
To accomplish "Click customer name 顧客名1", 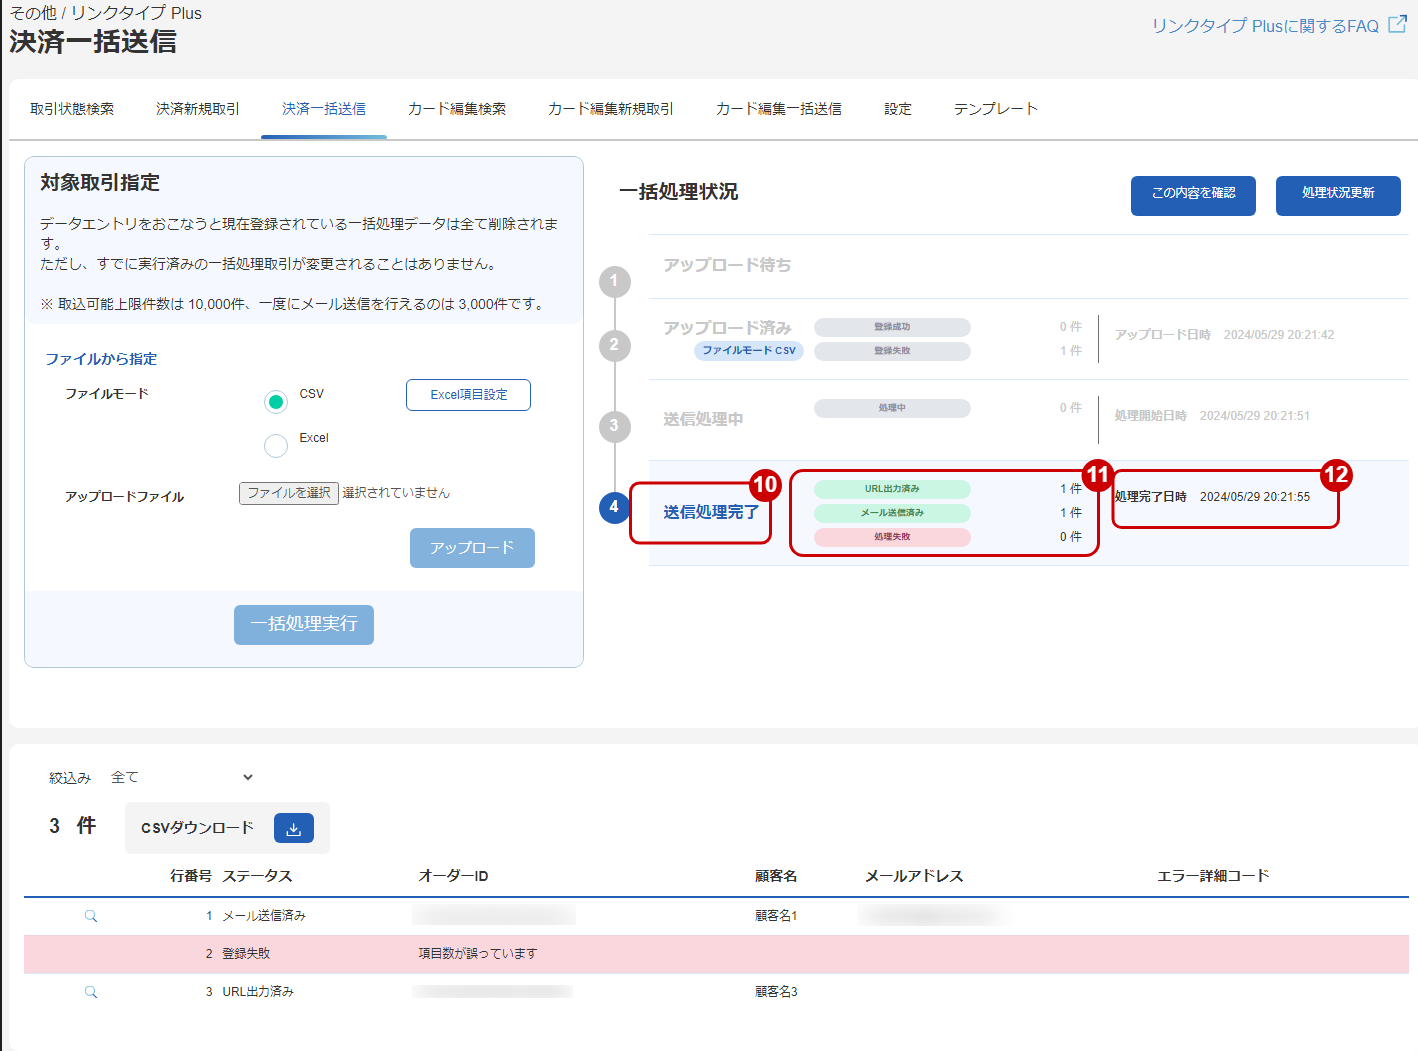I will (x=776, y=916).
